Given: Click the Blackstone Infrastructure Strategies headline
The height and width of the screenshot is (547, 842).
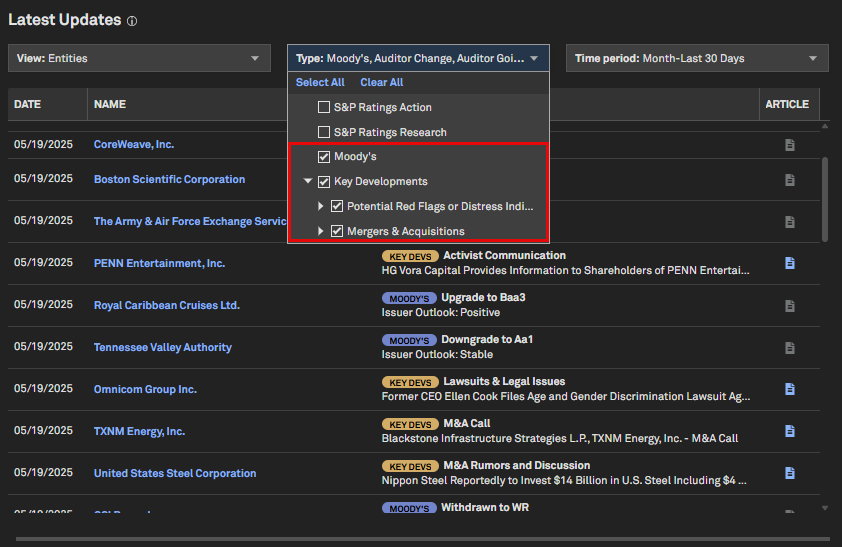Looking at the screenshot, I should coord(560,439).
